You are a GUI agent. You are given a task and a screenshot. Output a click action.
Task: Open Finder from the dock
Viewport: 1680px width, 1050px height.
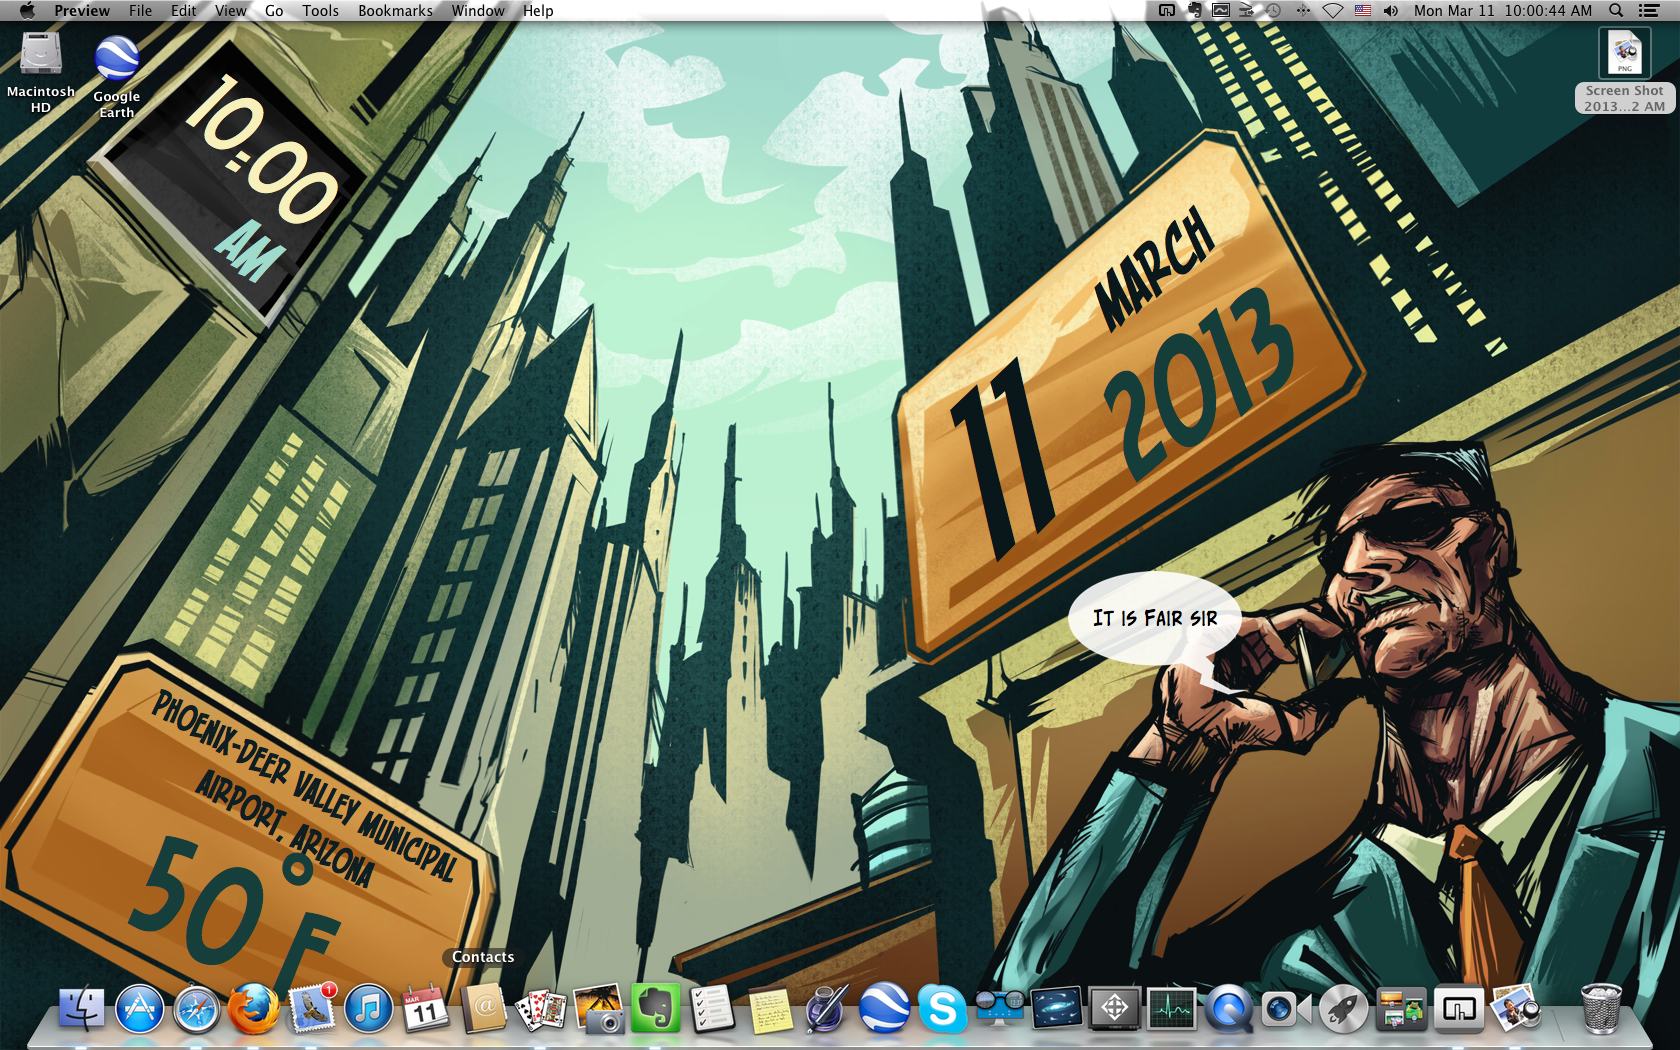point(82,1009)
